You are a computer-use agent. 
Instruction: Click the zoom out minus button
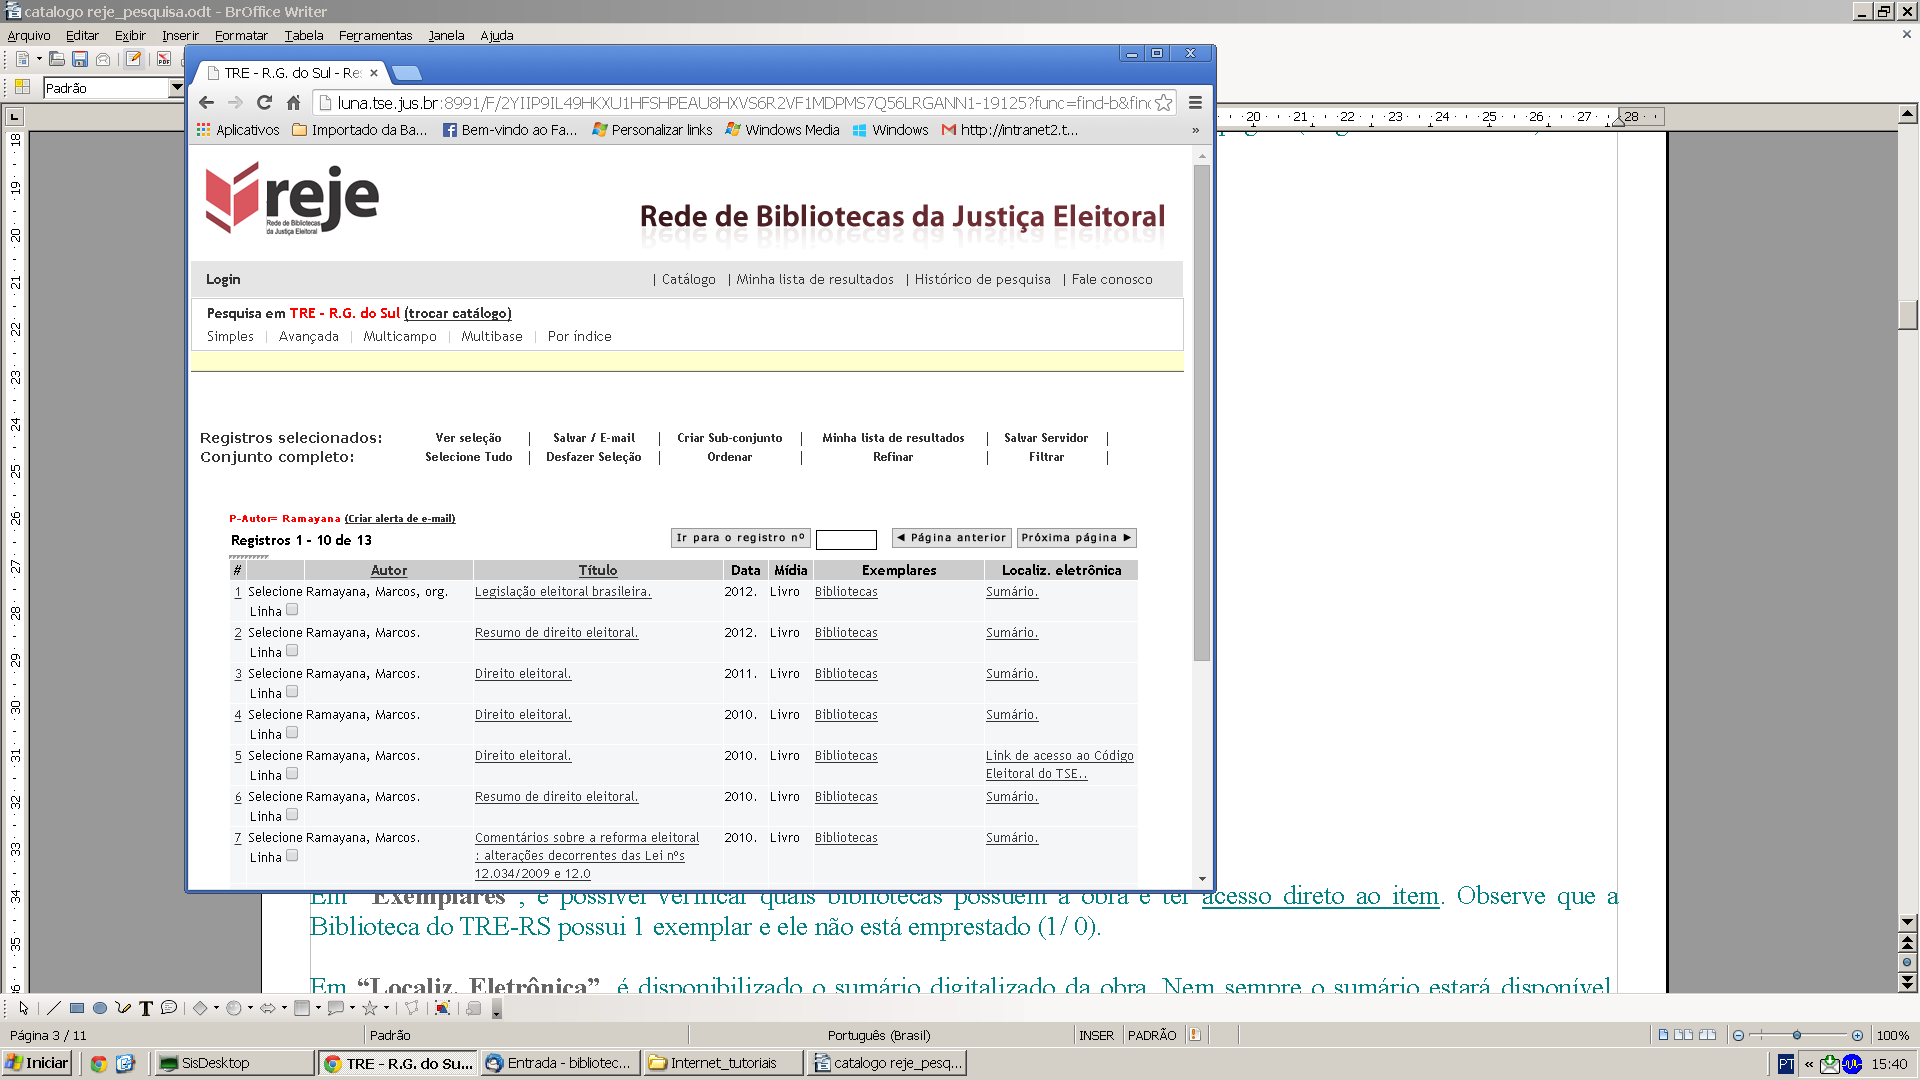(1738, 1035)
